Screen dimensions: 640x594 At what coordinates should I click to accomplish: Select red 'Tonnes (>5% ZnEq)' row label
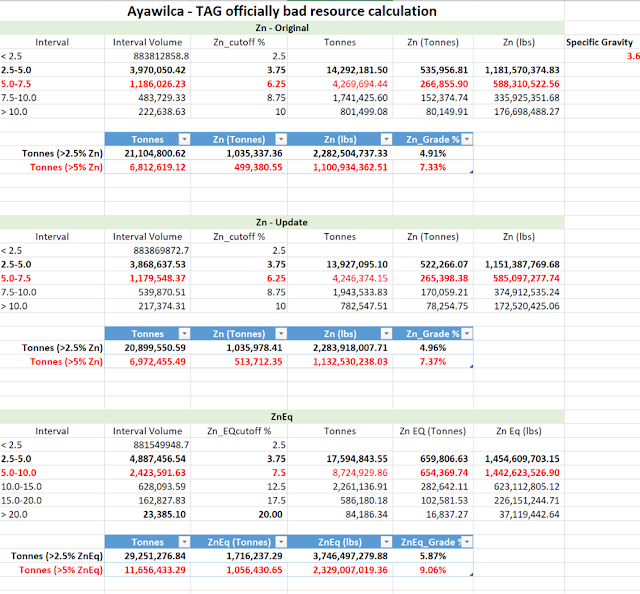pyautogui.click(x=52, y=570)
